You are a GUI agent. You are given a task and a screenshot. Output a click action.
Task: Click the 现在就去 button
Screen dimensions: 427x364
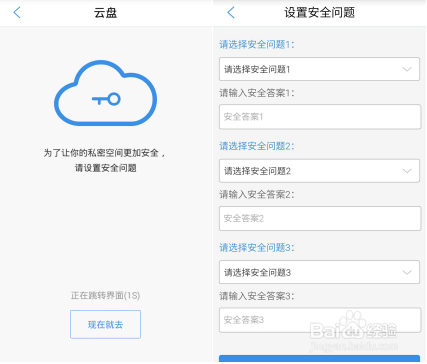(x=105, y=324)
